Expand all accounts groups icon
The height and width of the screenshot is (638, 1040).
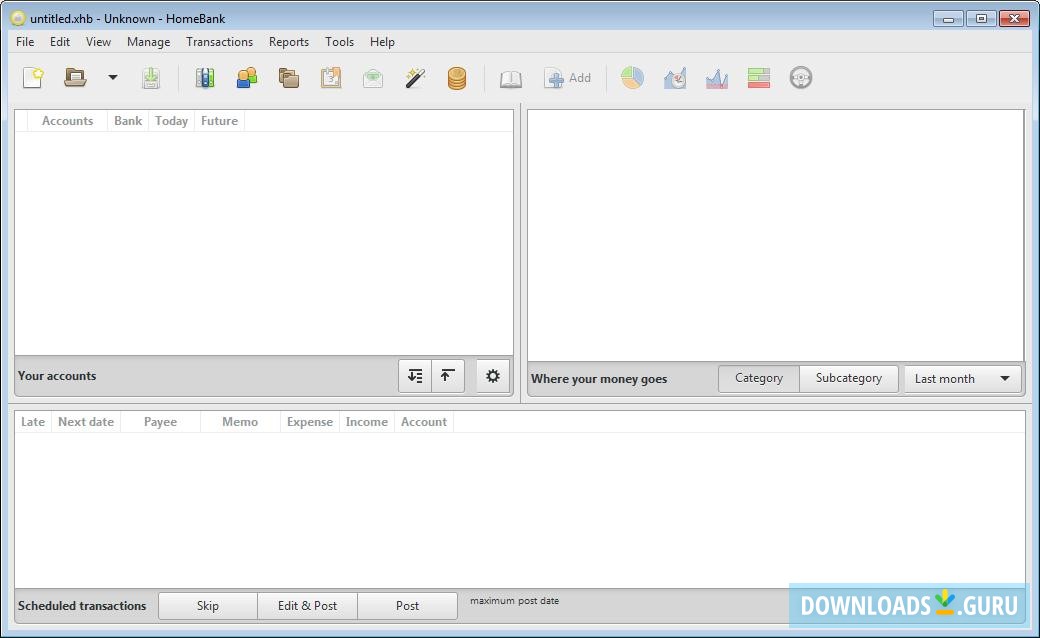[415, 376]
